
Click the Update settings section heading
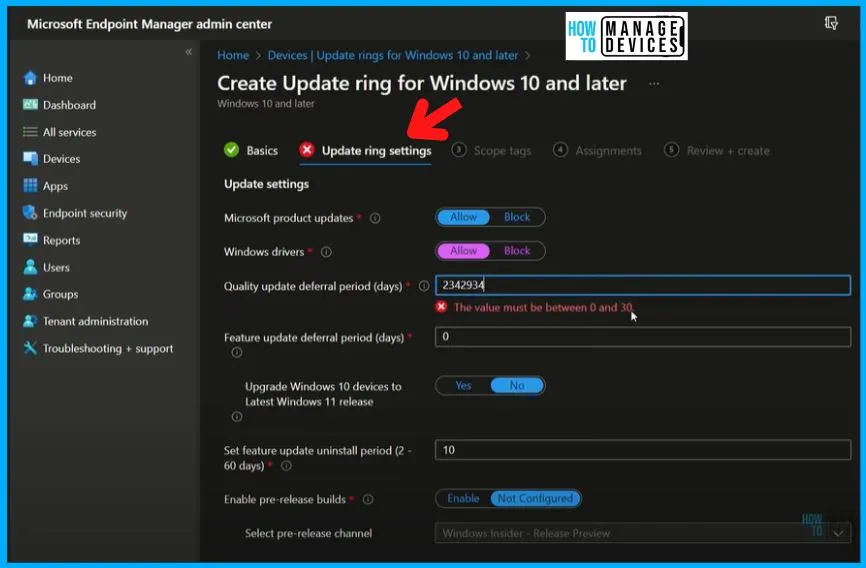pyautogui.click(x=266, y=184)
